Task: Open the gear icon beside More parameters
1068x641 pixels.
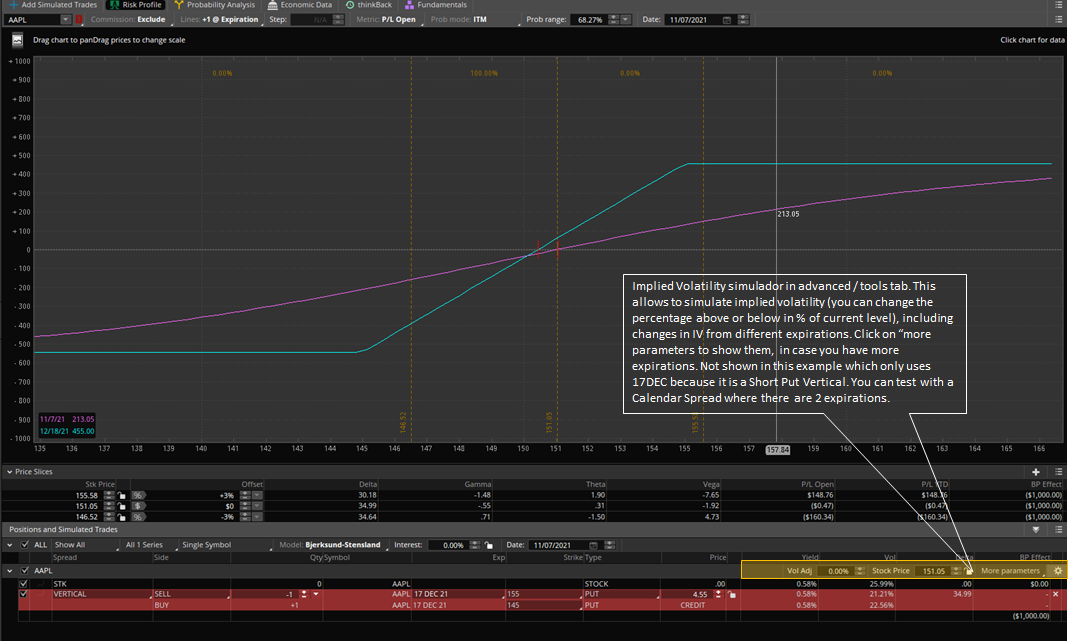Action: pos(1057,570)
